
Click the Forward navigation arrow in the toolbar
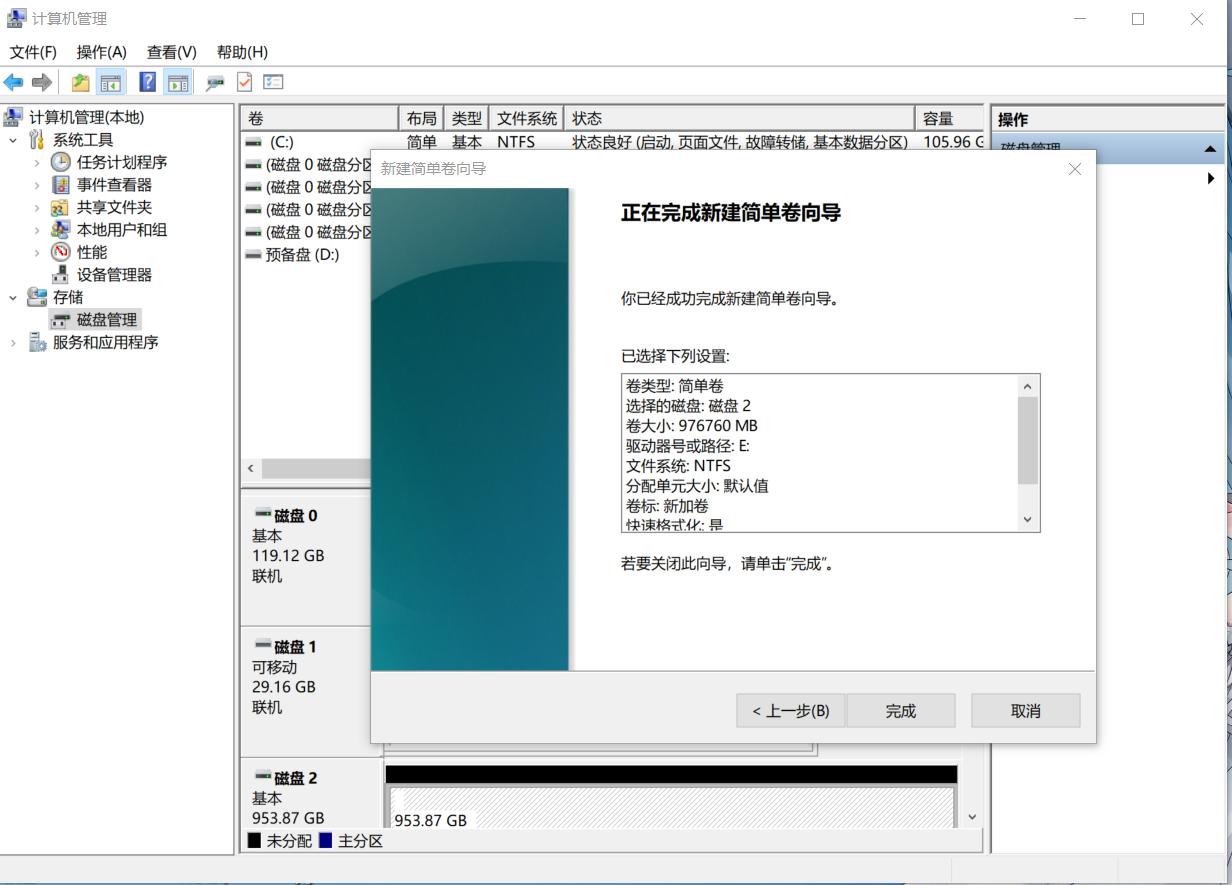point(41,82)
